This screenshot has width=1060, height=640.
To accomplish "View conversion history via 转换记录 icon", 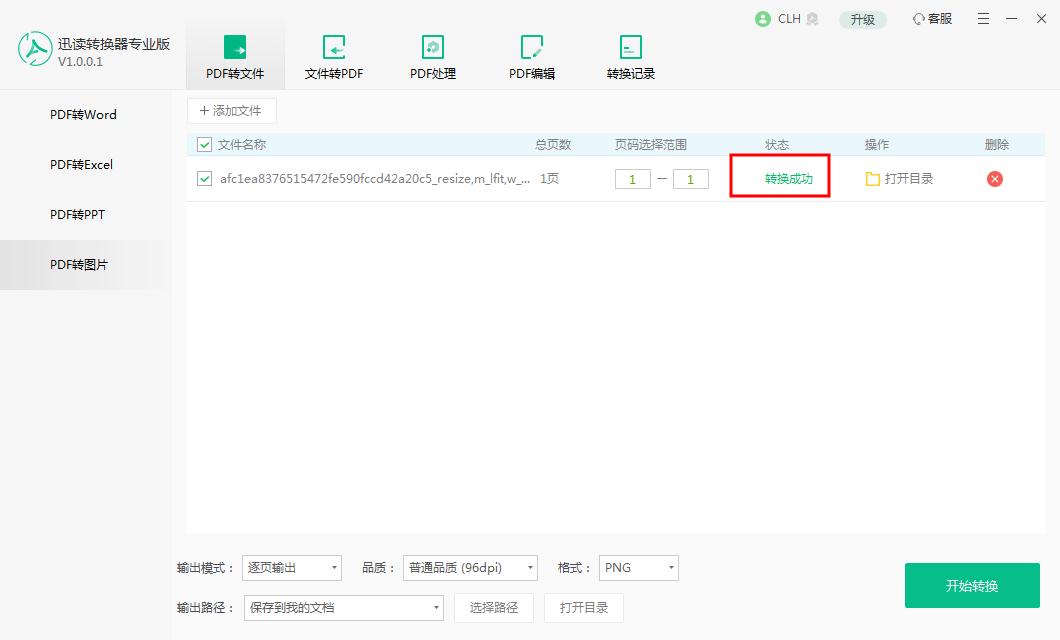I will tap(630, 47).
